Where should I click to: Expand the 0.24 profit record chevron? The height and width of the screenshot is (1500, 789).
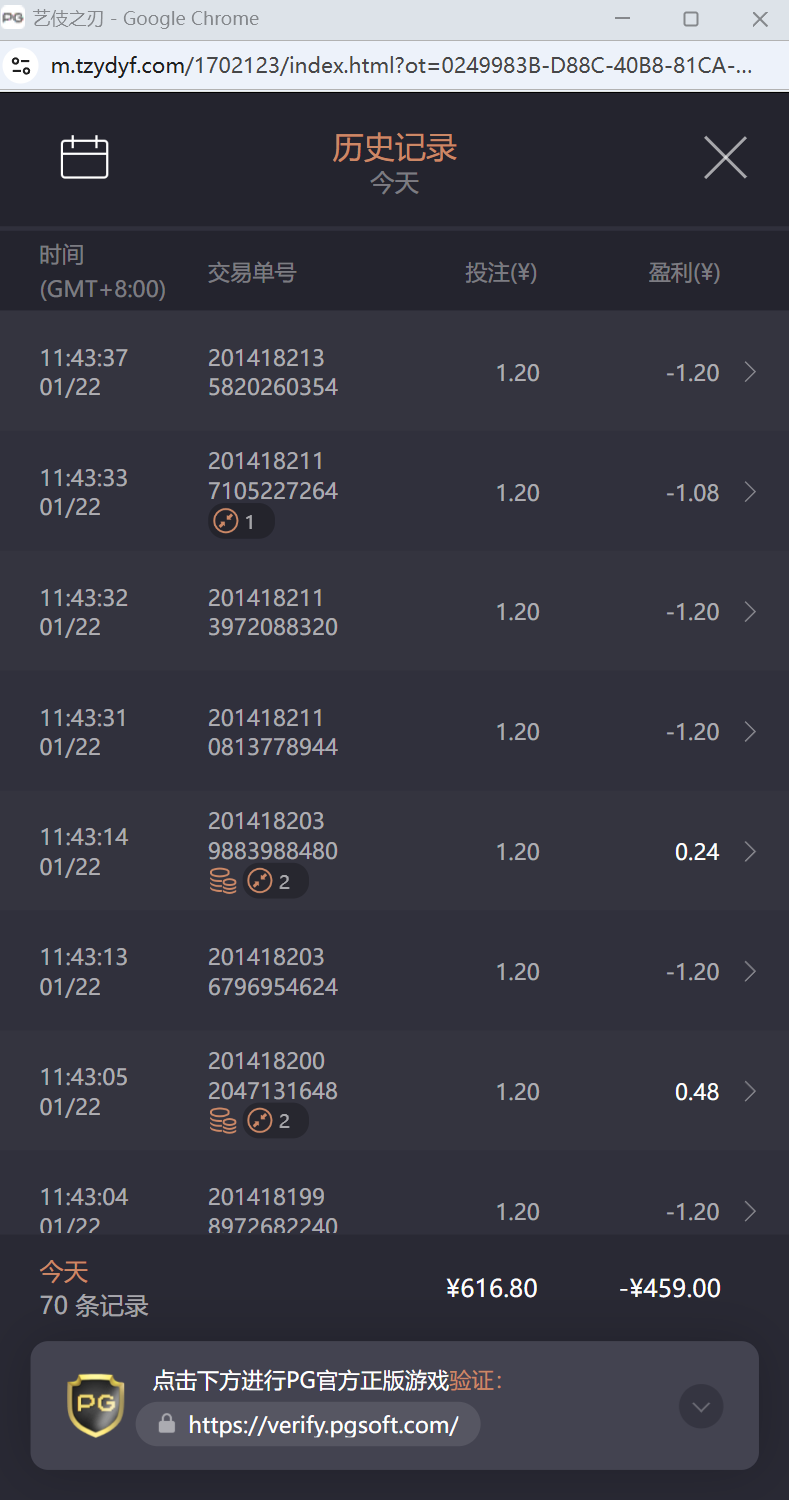coord(750,852)
